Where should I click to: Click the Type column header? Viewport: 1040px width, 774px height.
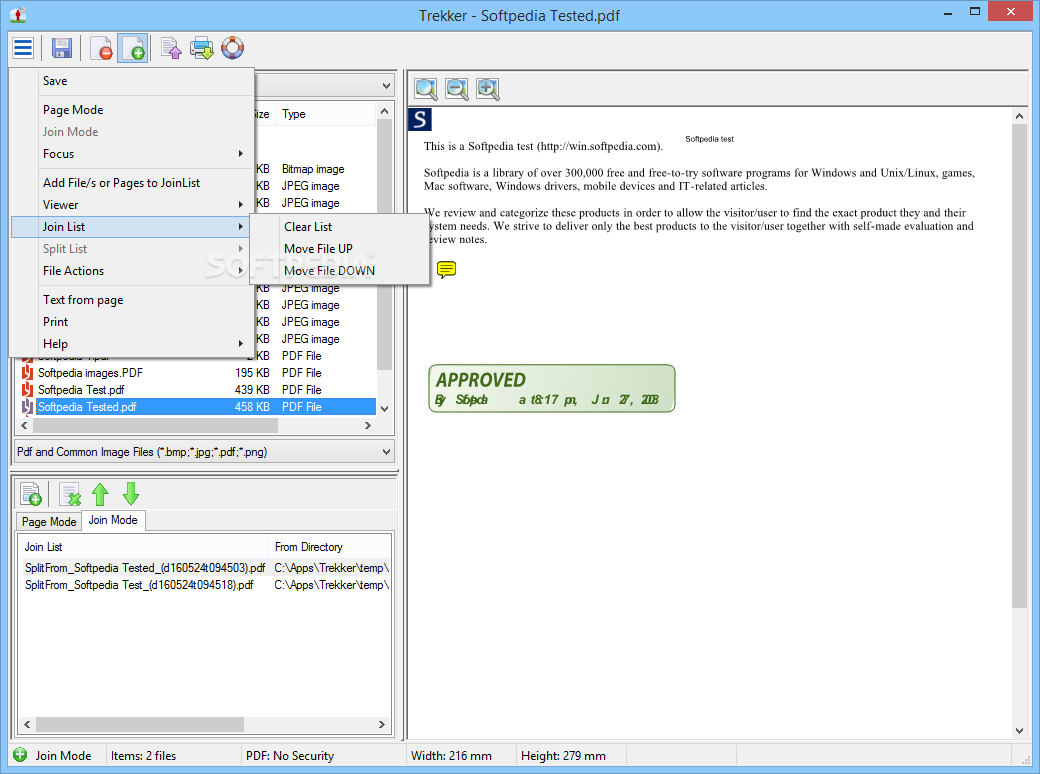tap(326, 114)
